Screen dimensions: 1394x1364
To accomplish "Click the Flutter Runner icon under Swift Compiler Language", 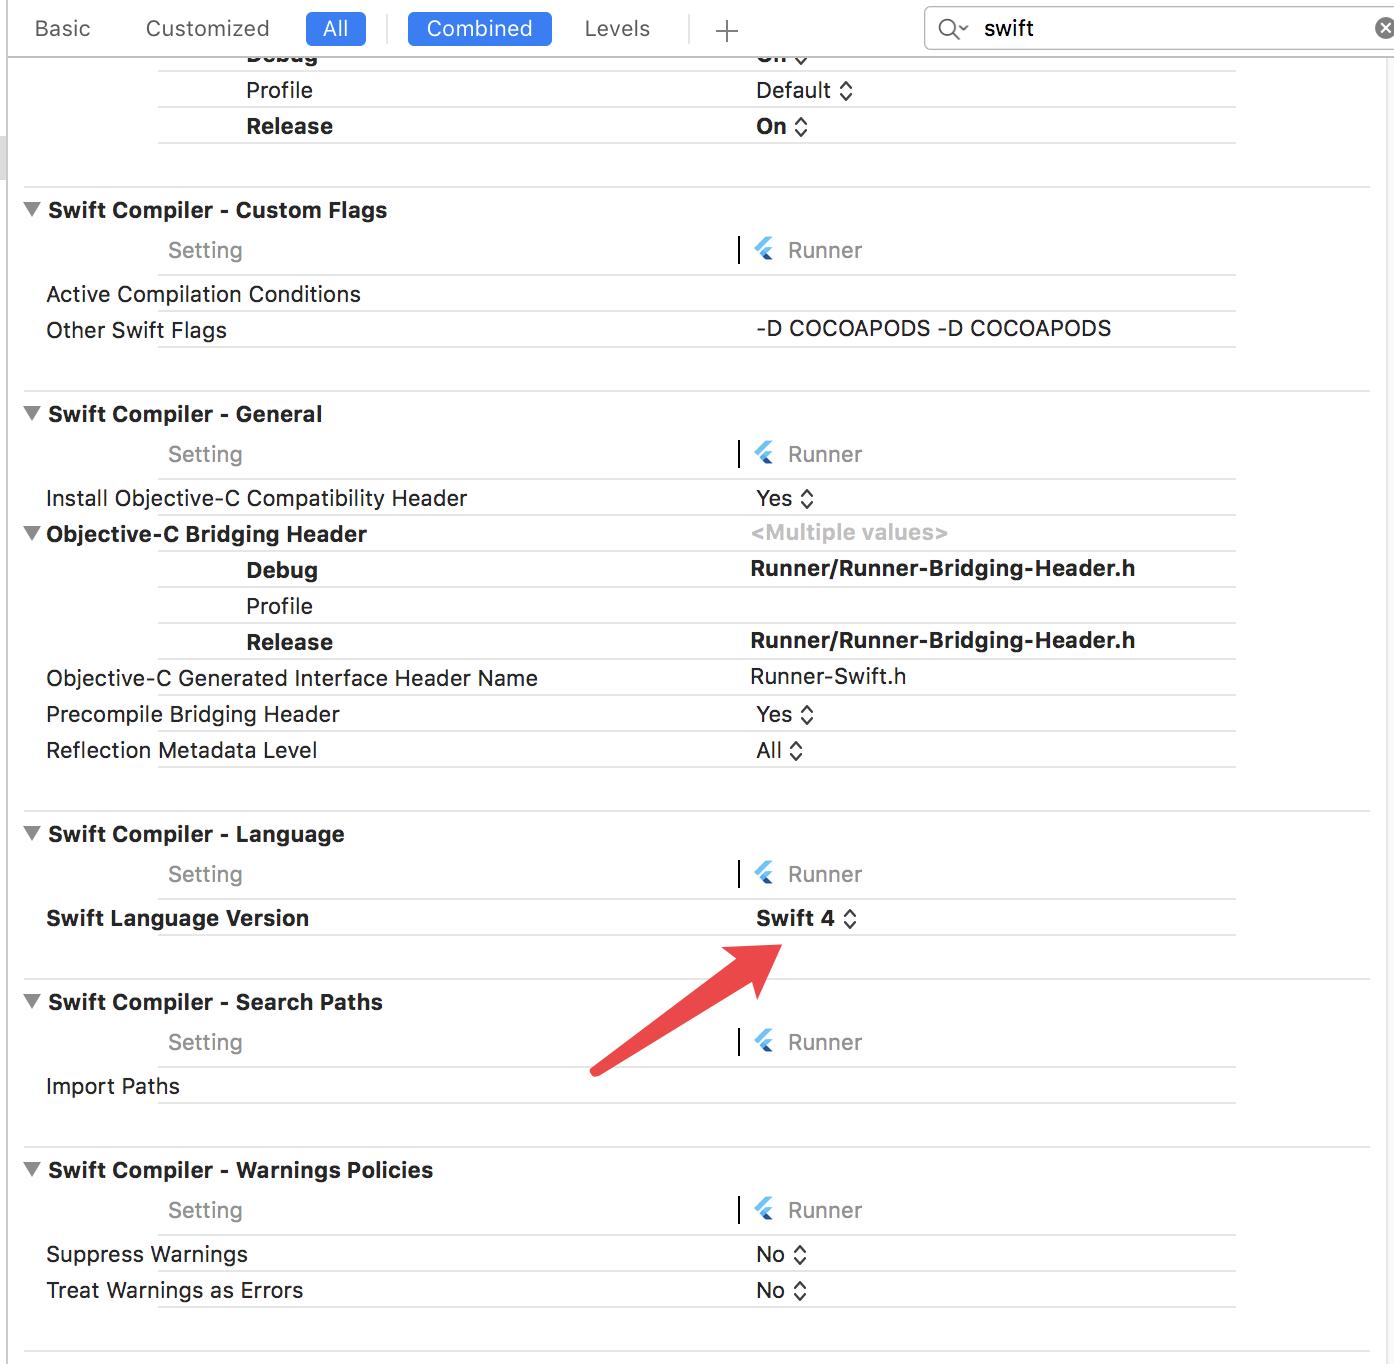I will (x=764, y=873).
